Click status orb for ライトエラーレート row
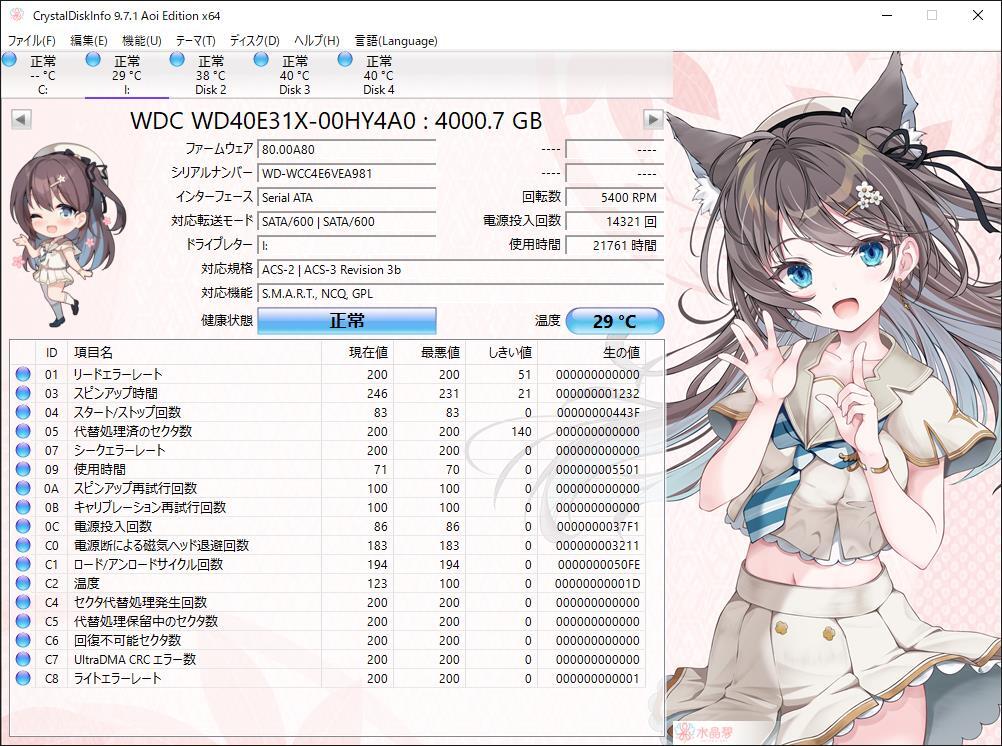Image resolution: width=1002 pixels, height=746 pixels. click(x=23, y=678)
